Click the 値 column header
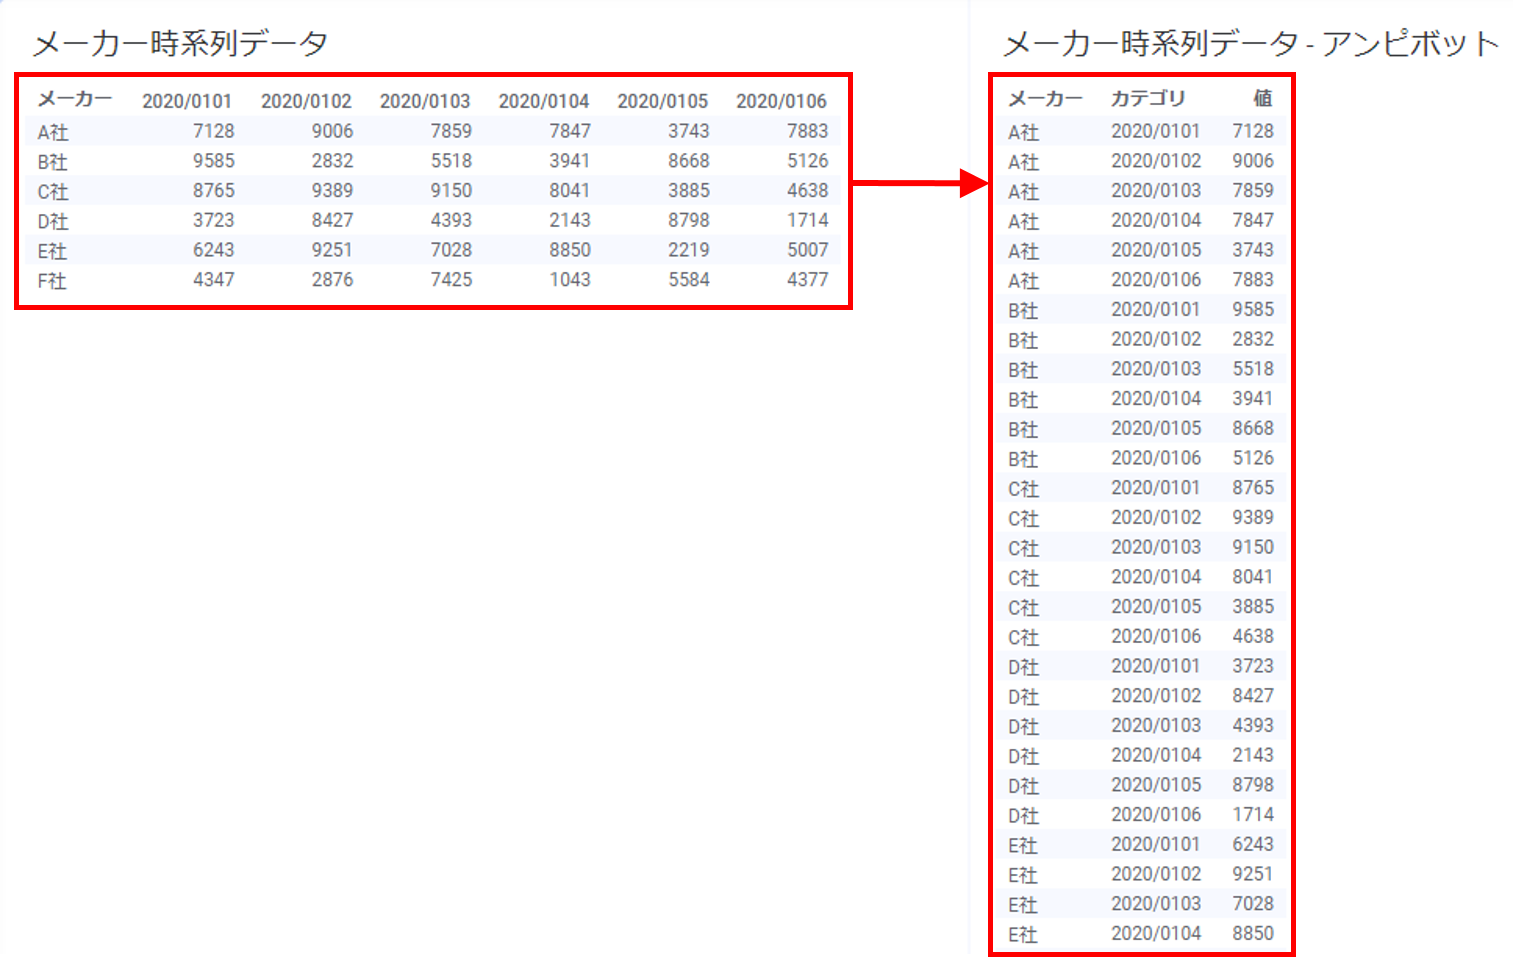The image size is (1513, 957). (1262, 98)
